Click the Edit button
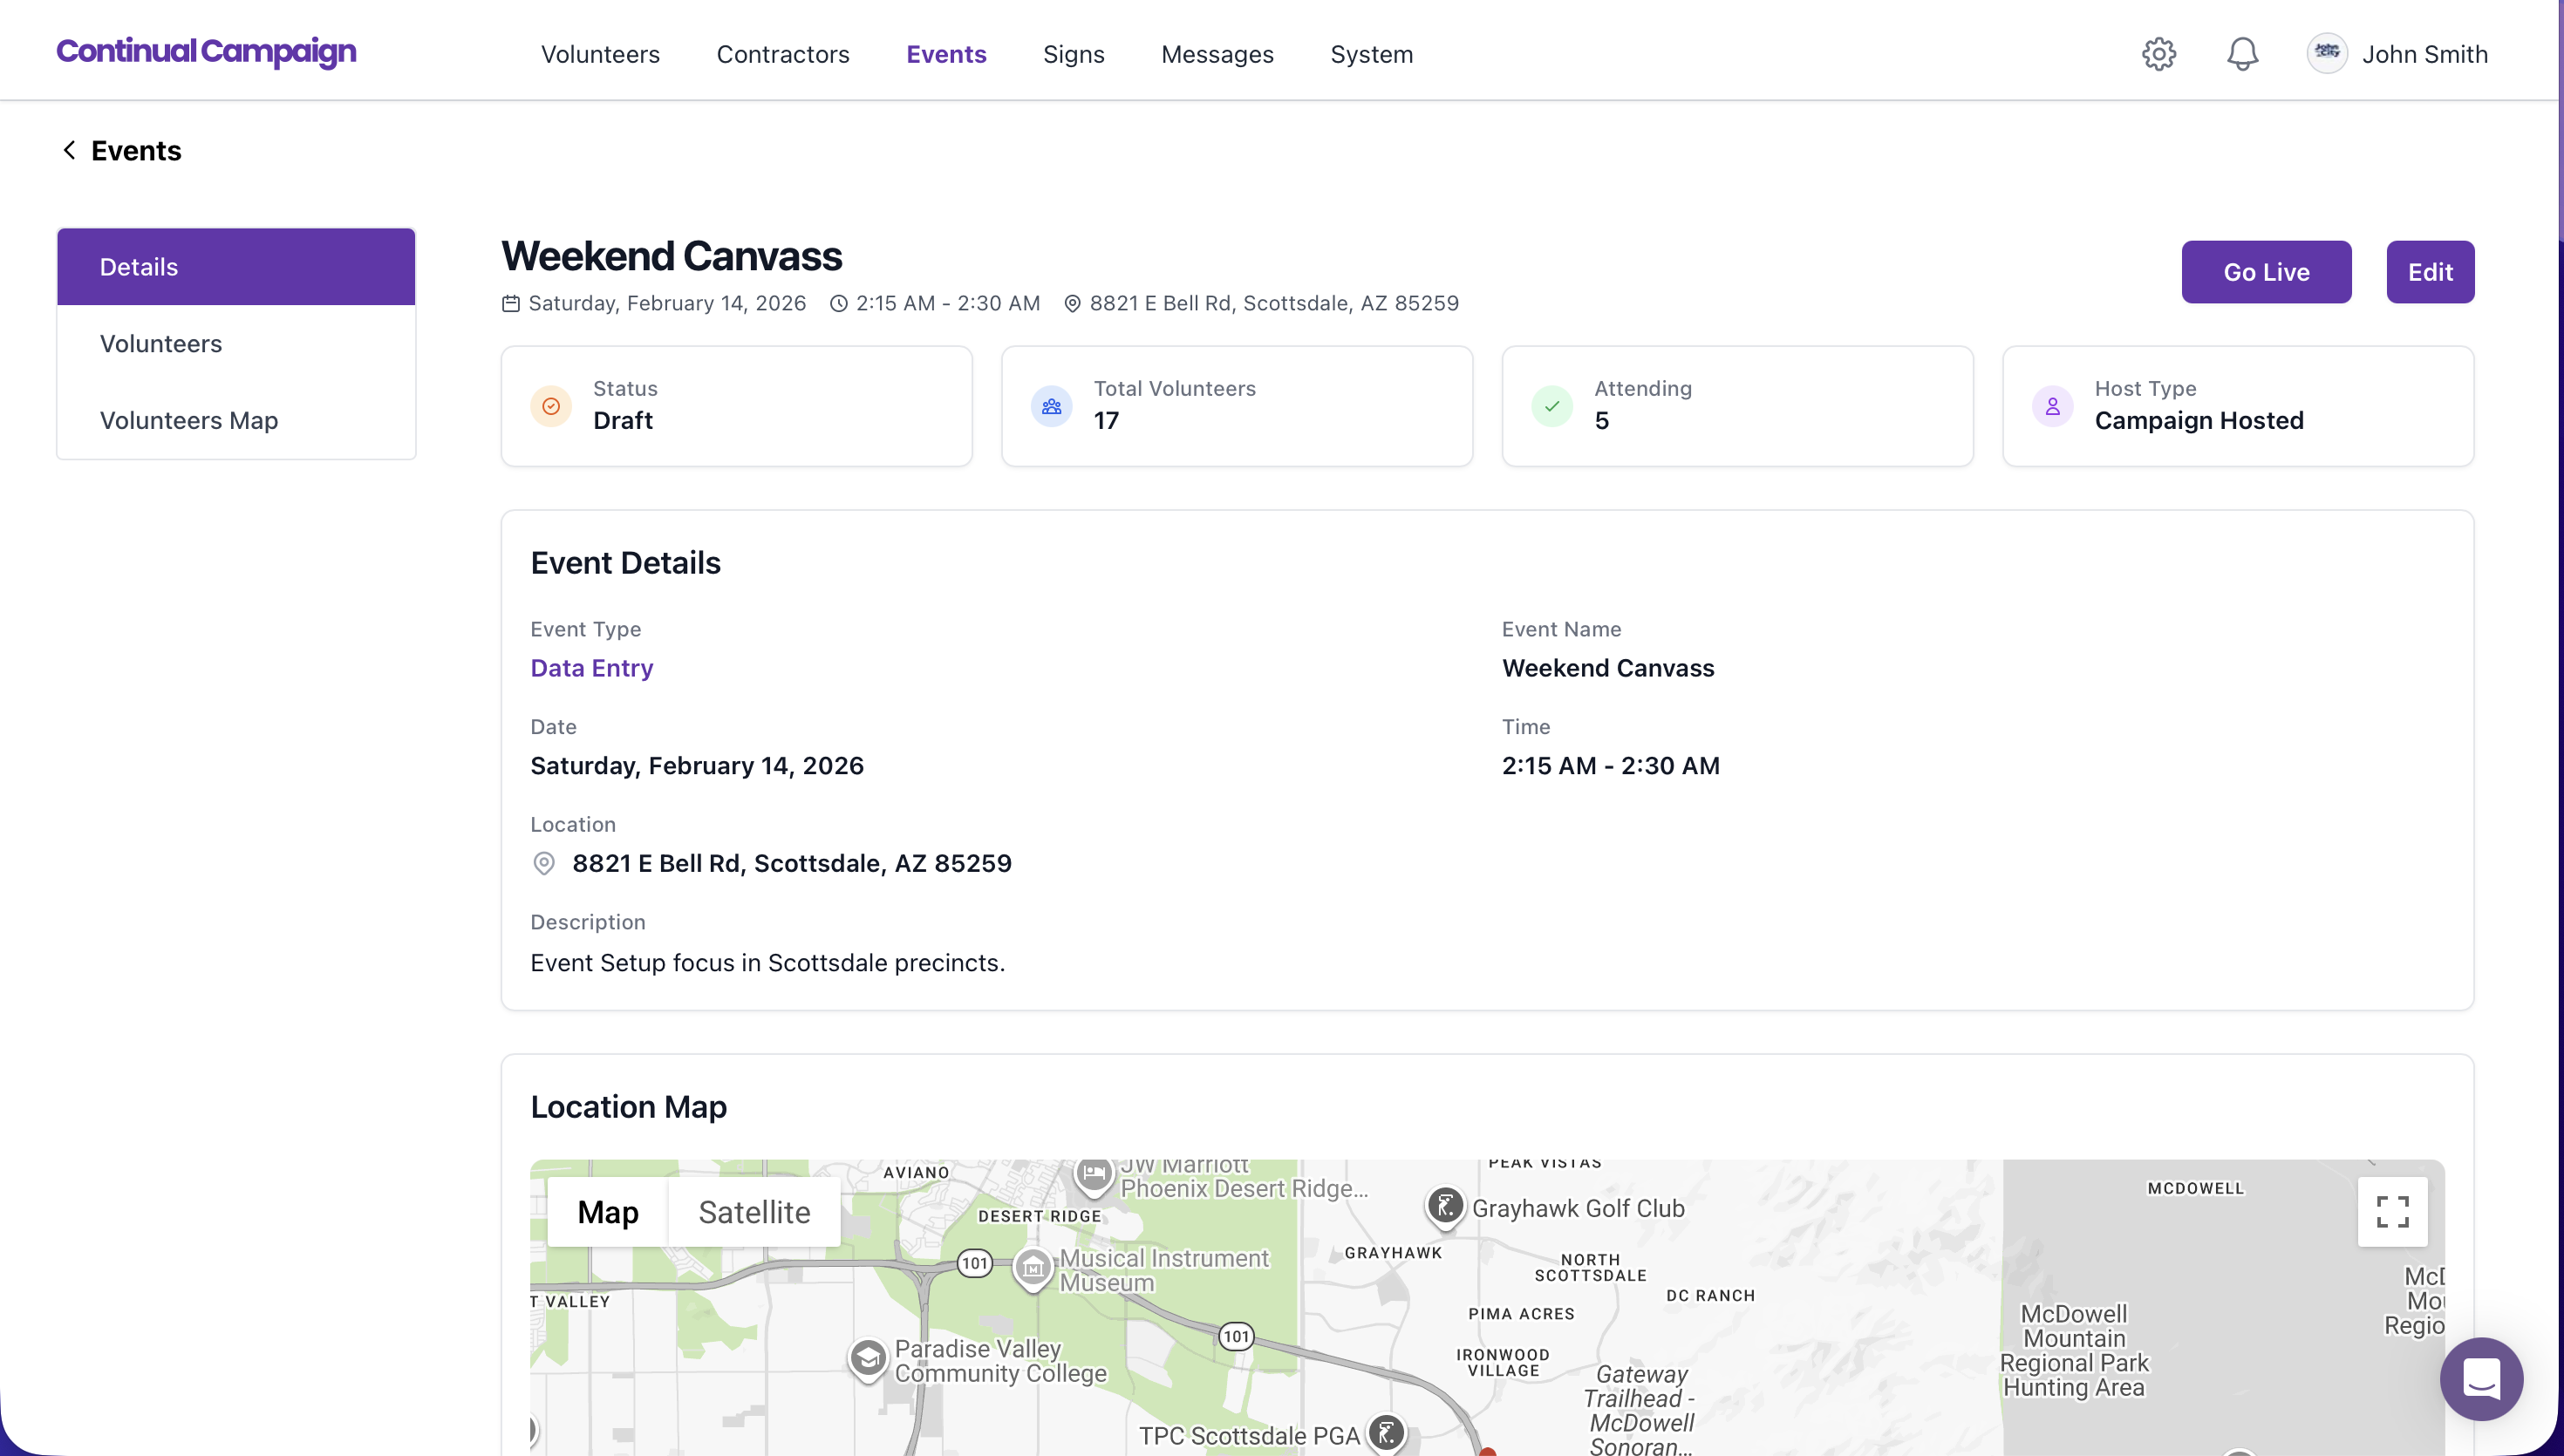2564x1456 pixels. tap(2430, 271)
